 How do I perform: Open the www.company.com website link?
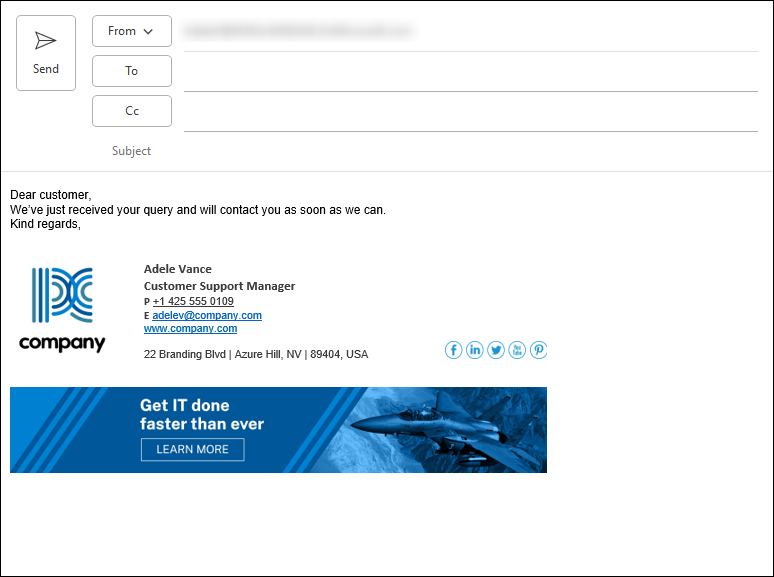click(x=191, y=329)
